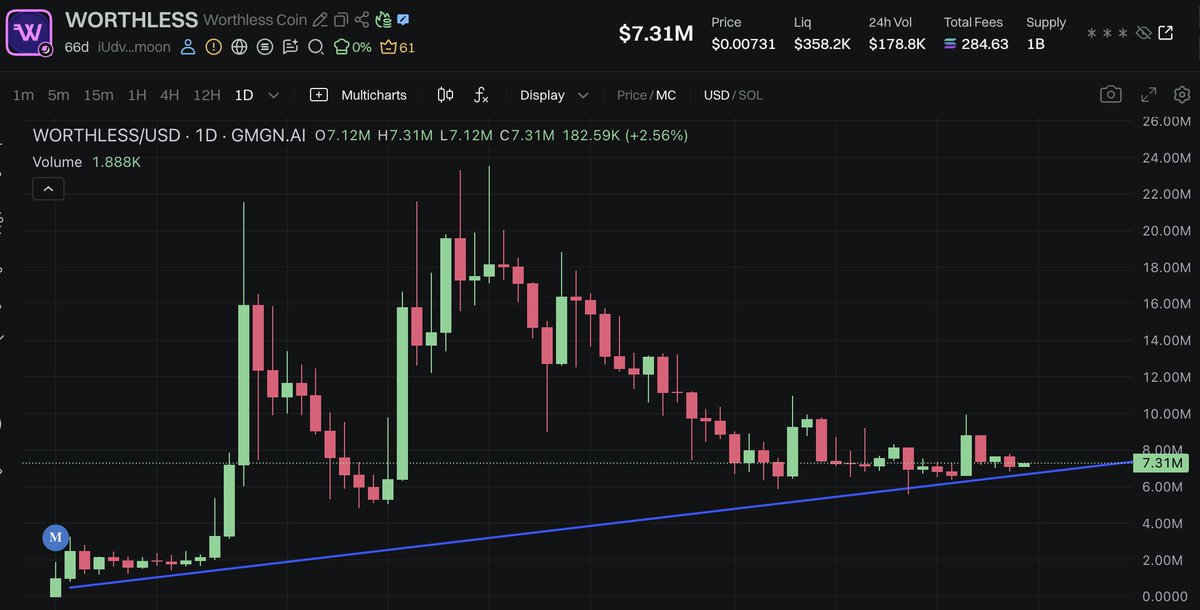Click the iUdv...moon contract address
The width and height of the screenshot is (1200, 610).
click(x=133, y=47)
